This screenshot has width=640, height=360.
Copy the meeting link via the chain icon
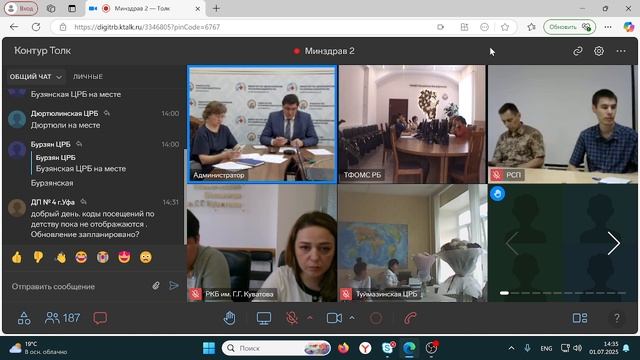click(578, 51)
